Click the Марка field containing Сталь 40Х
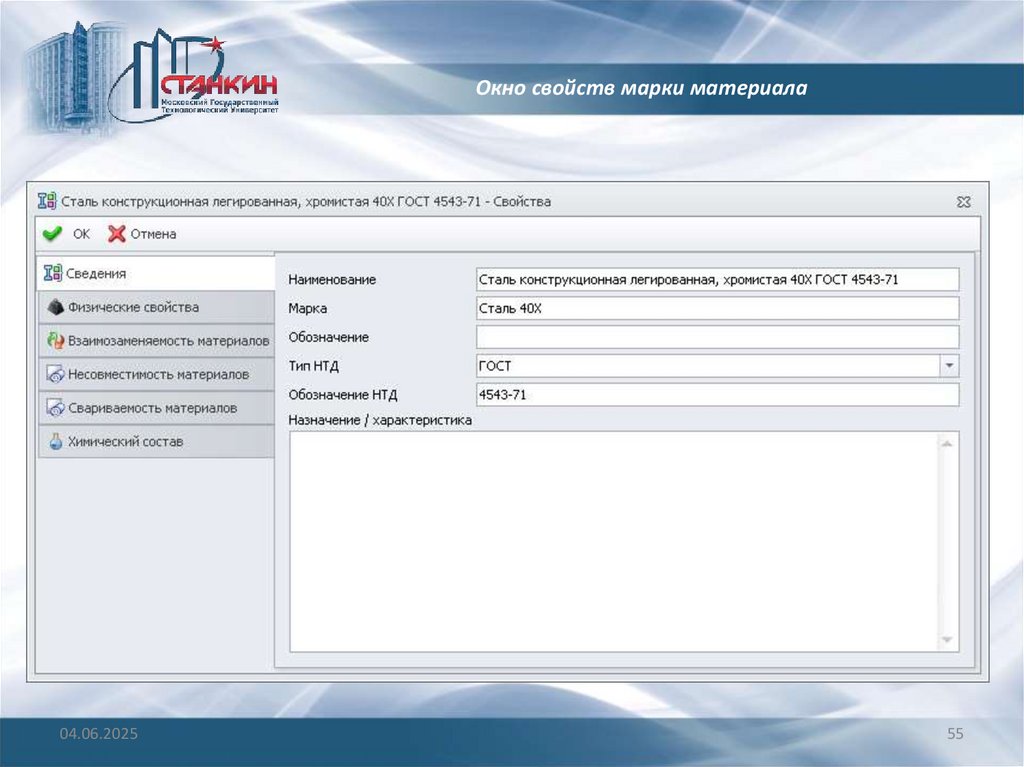 pos(717,309)
